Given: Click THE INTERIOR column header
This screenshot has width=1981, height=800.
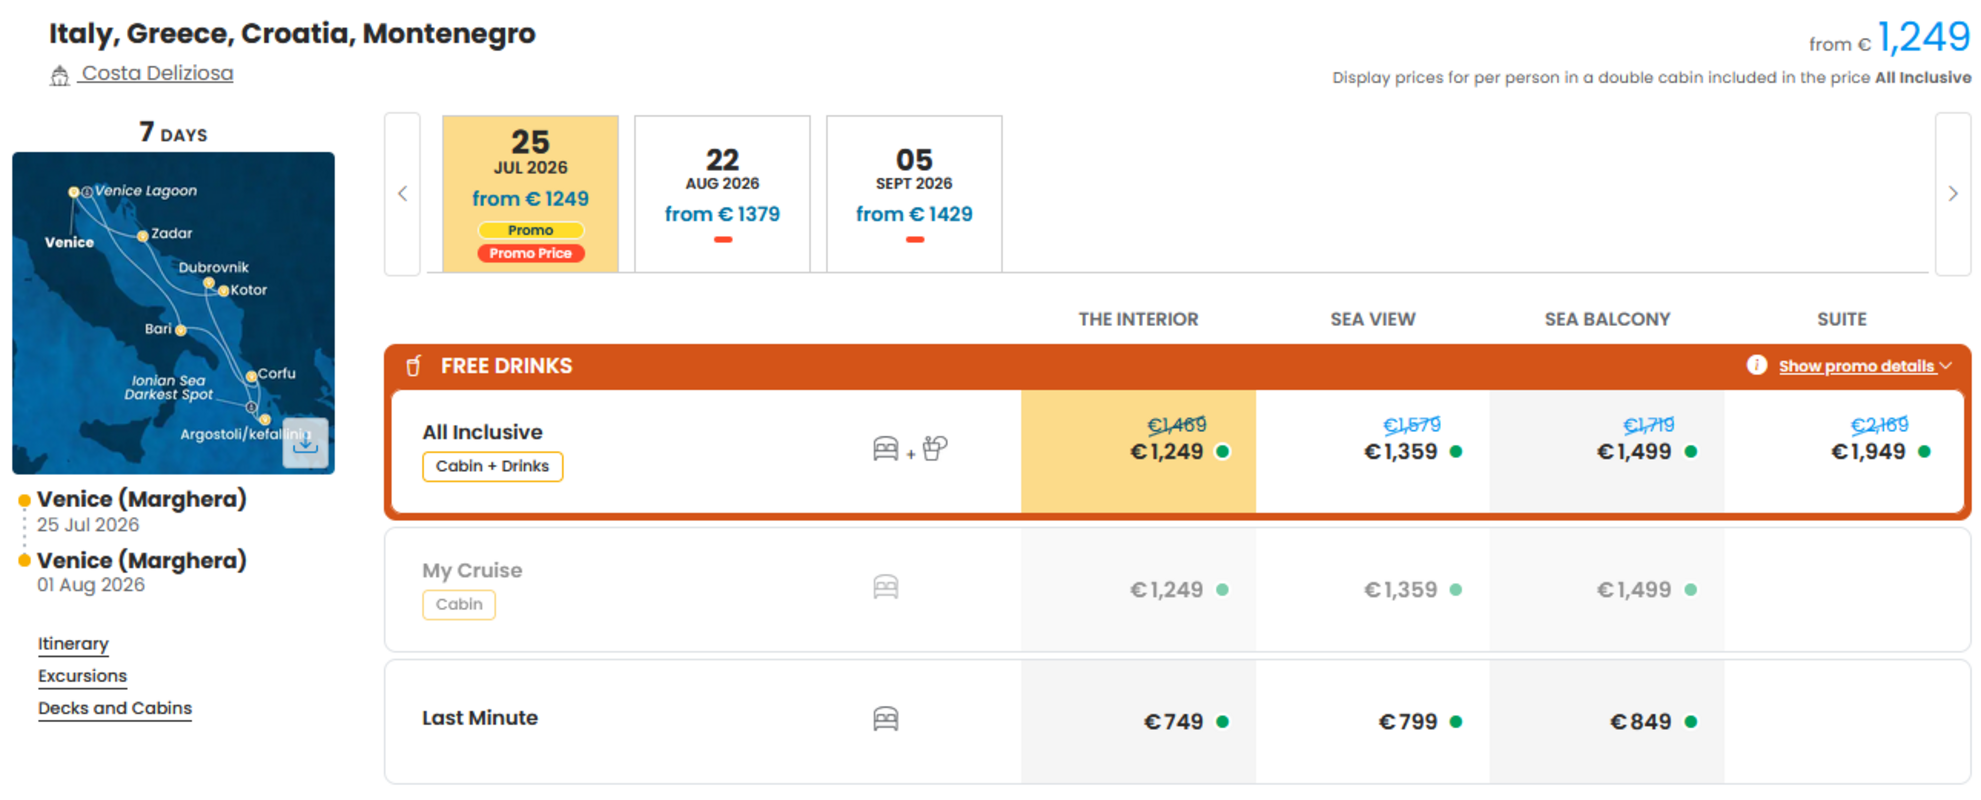Looking at the screenshot, I should pyautogui.click(x=1138, y=319).
